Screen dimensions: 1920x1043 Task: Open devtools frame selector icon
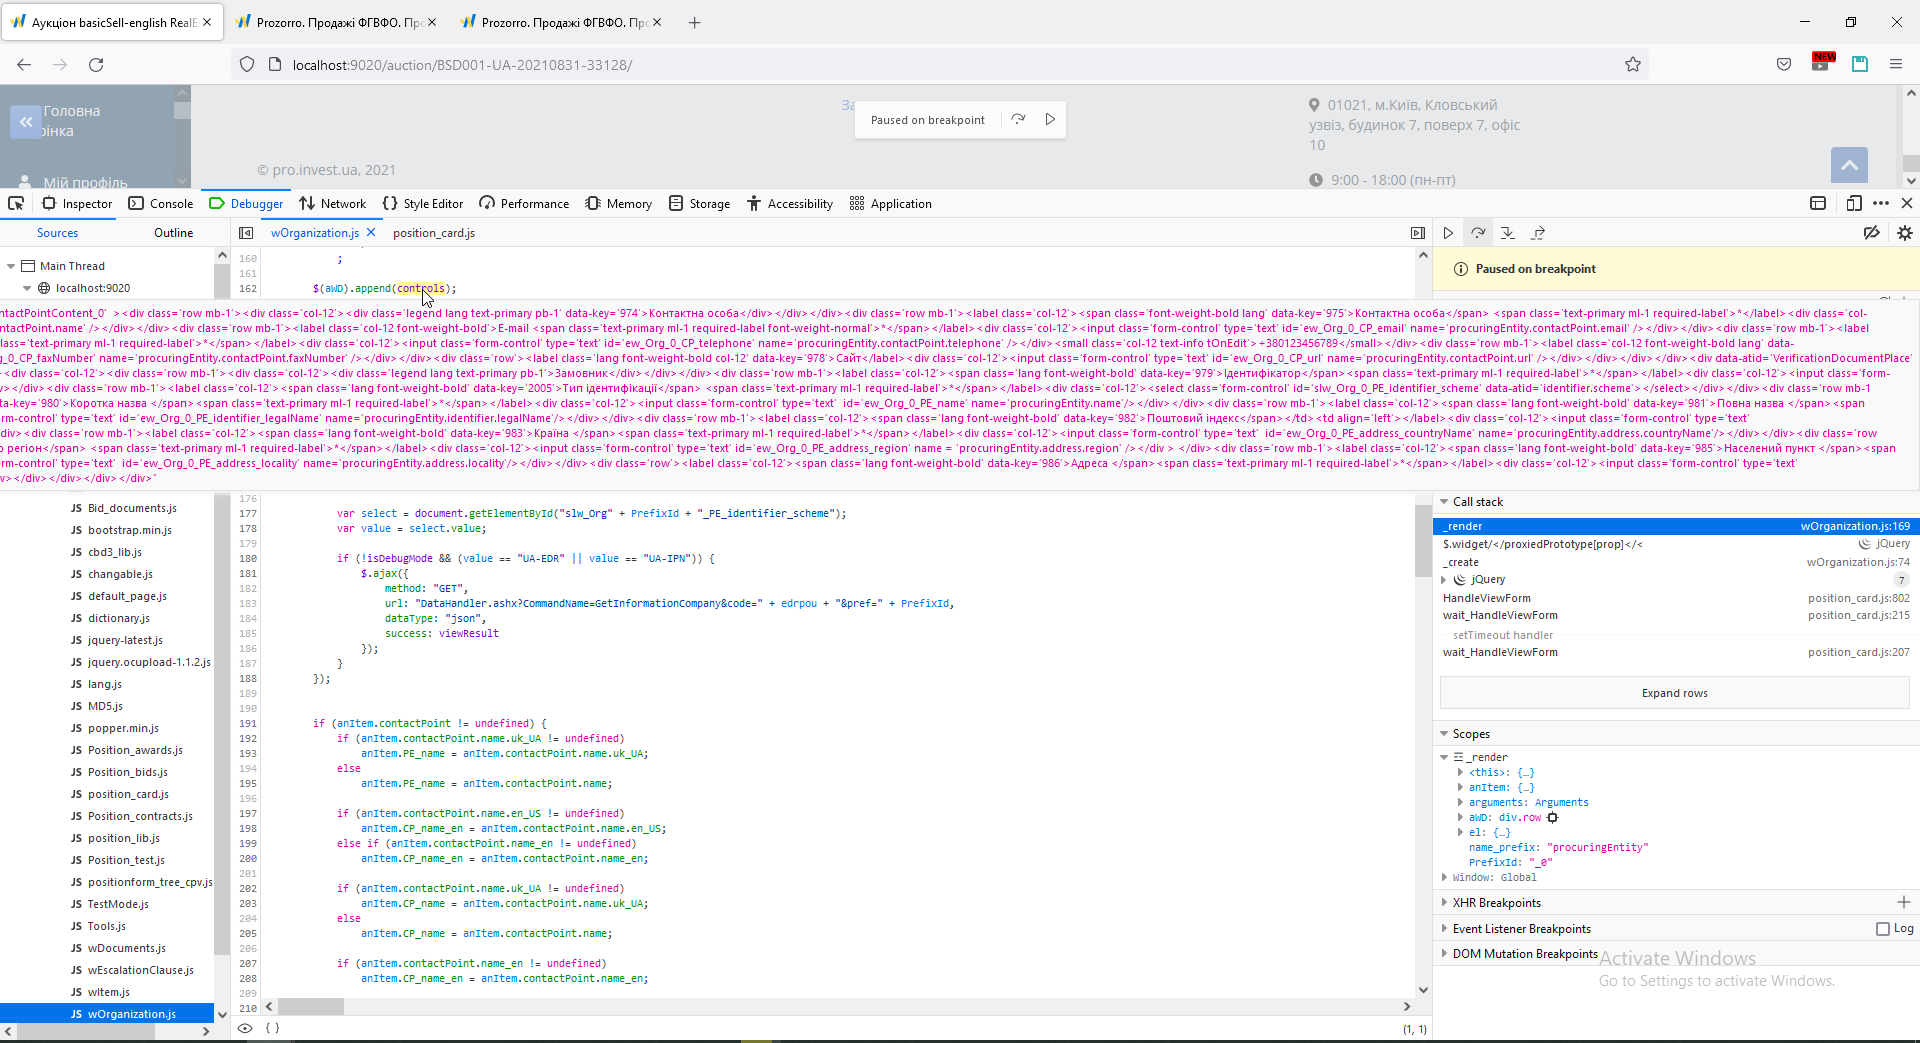pos(1818,203)
